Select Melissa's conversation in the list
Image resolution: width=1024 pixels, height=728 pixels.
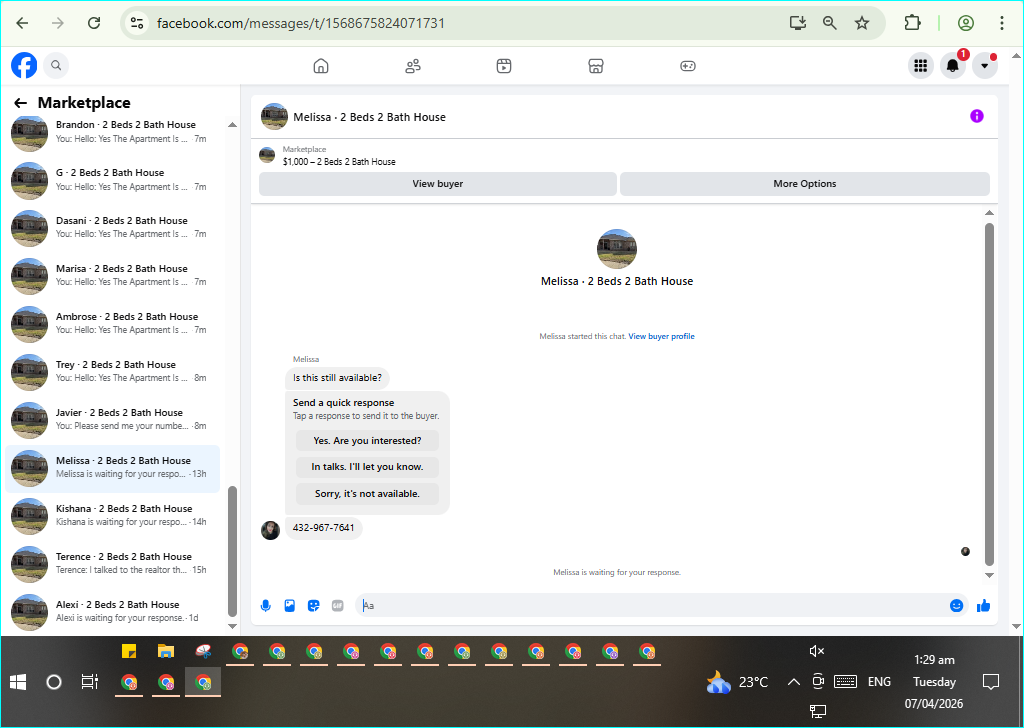point(112,467)
